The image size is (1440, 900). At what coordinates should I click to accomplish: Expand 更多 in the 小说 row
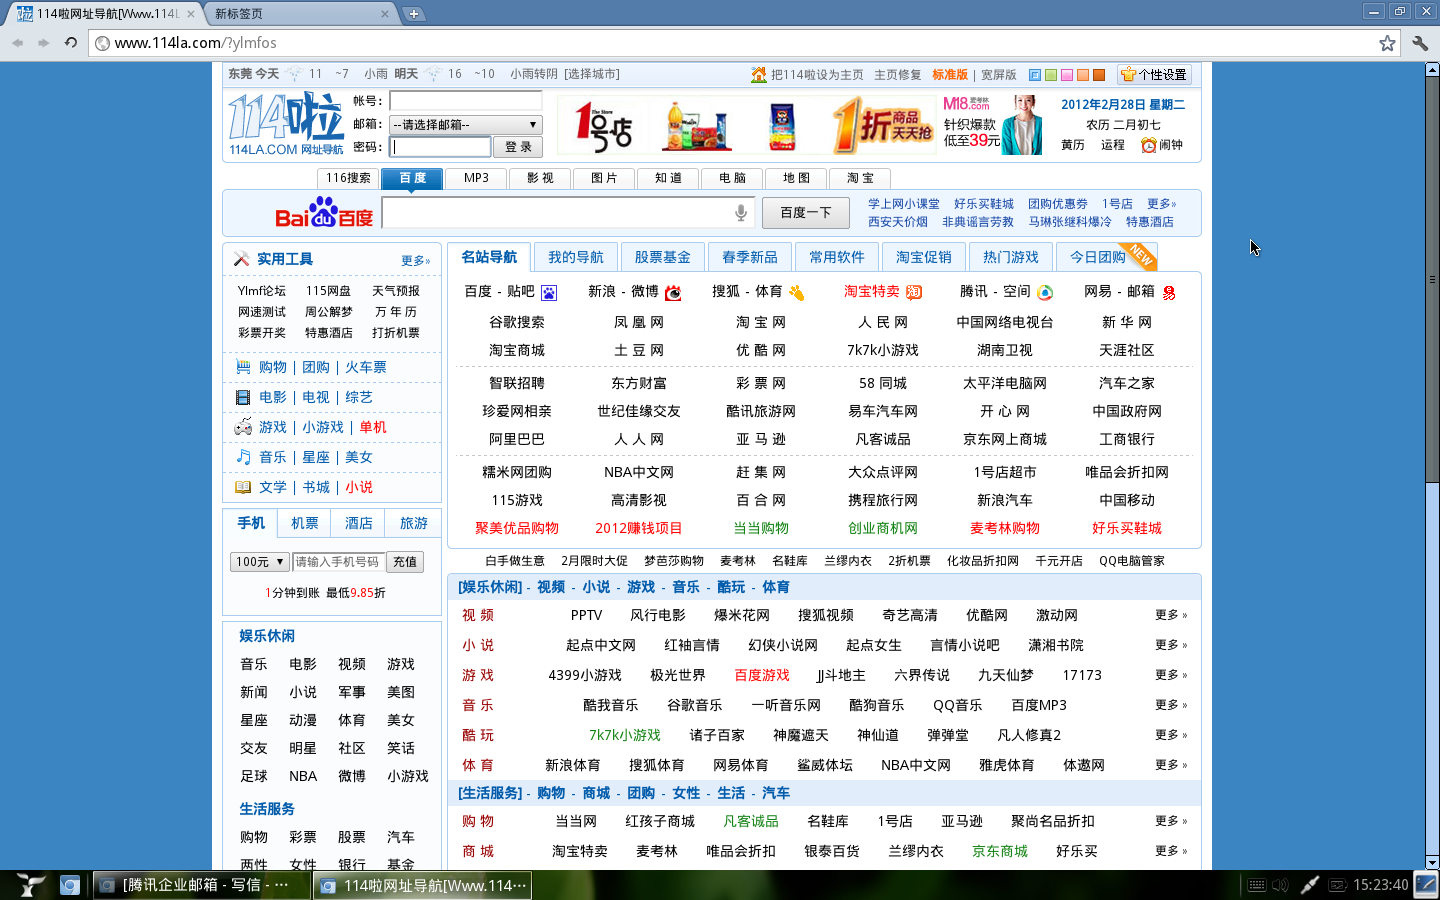[x=1171, y=645]
